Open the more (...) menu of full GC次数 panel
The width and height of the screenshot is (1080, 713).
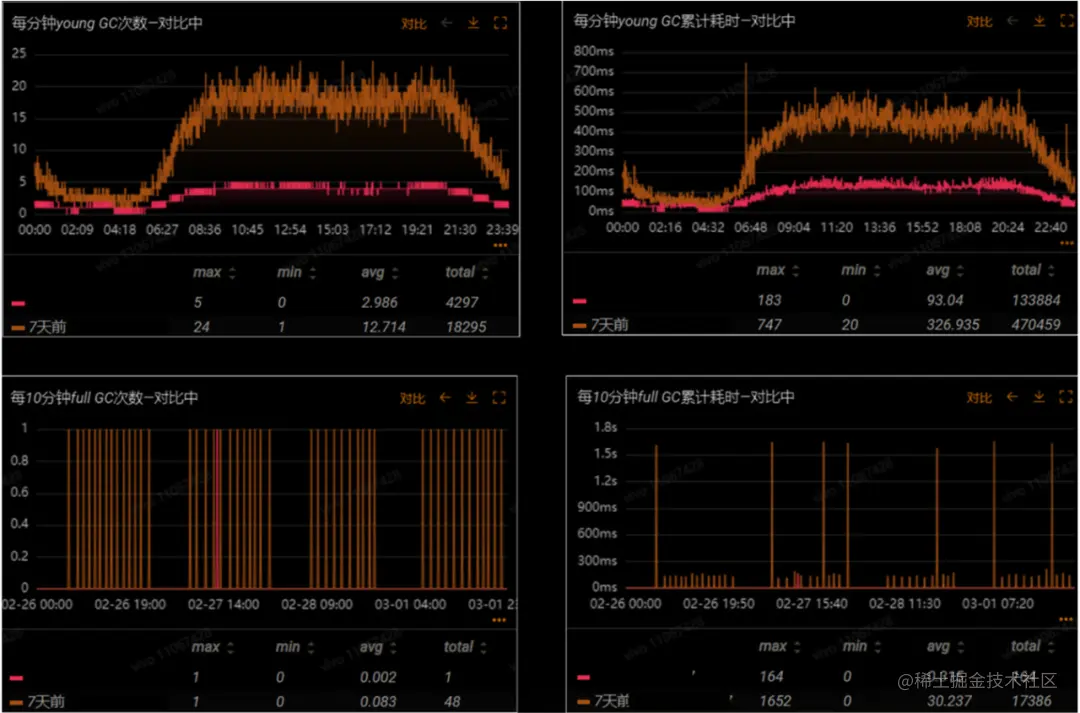[499, 620]
